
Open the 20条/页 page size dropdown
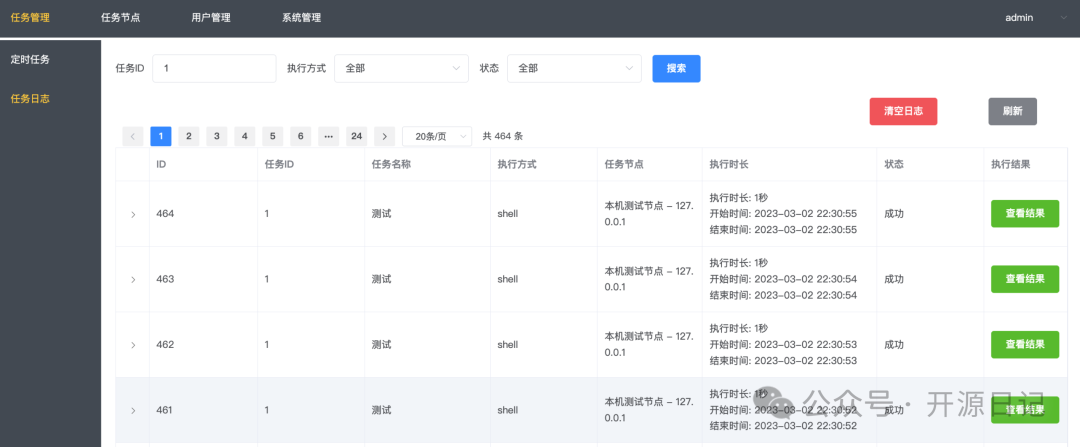pyautogui.click(x=437, y=136)
